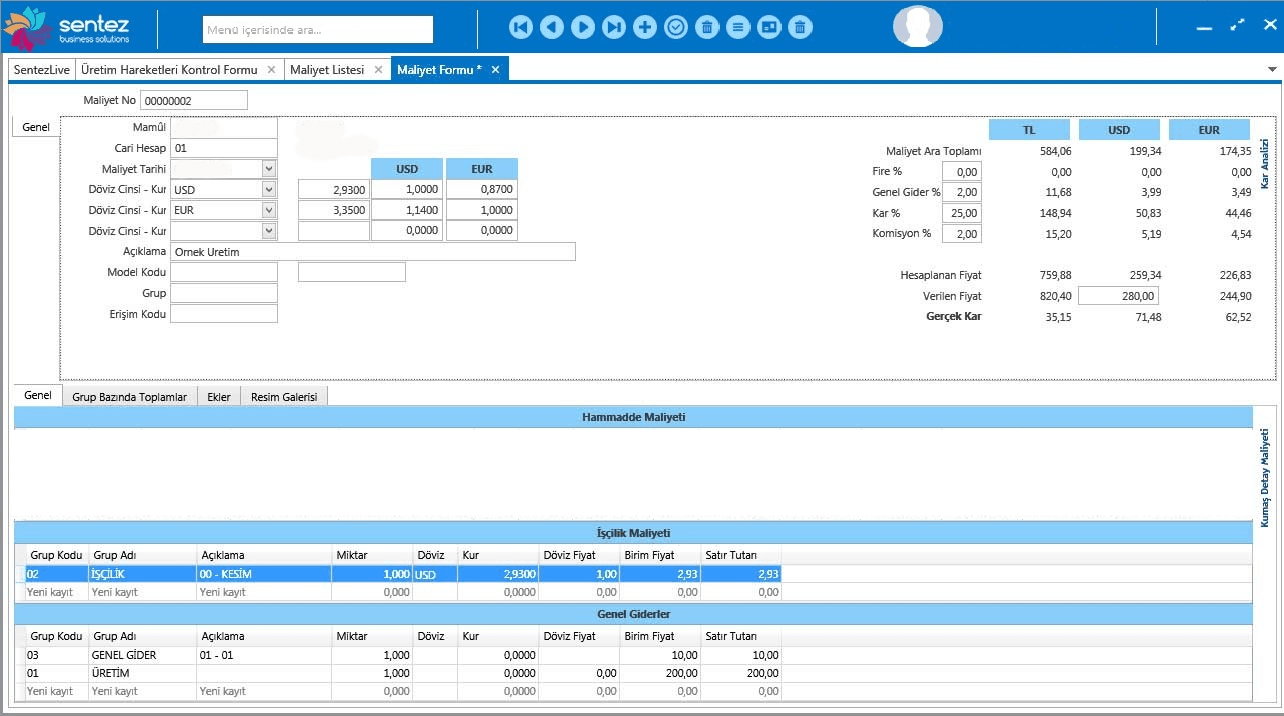The width and height of the screenshot is (1284, 716).
Task: Click first trash delete icon in toolbar
Action: 707,27
